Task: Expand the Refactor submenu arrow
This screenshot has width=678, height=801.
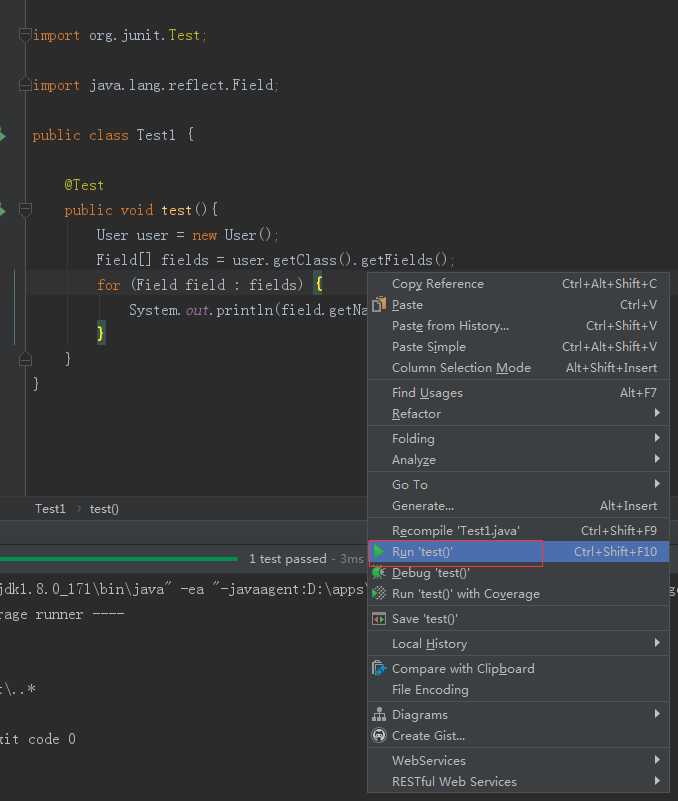Action: (657, 413)
